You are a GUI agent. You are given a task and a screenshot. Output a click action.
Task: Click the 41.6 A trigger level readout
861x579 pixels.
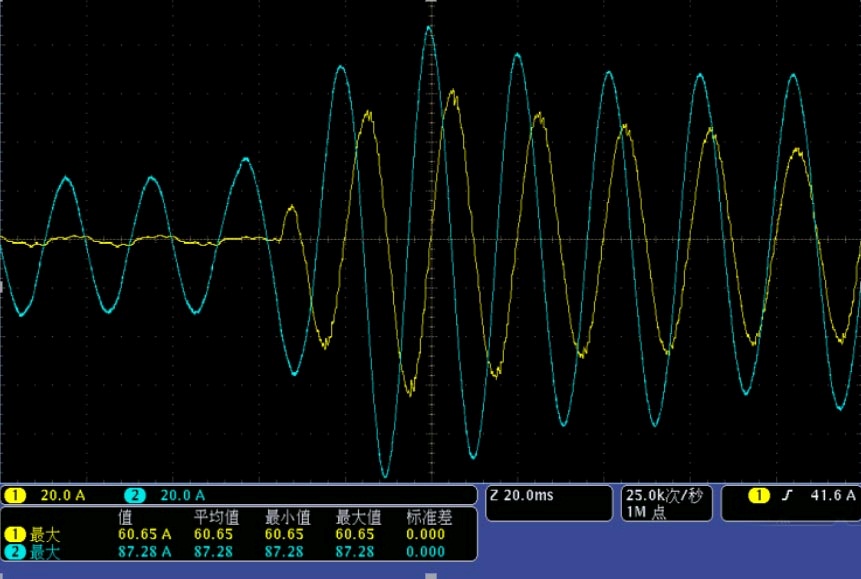click(829, 495)
